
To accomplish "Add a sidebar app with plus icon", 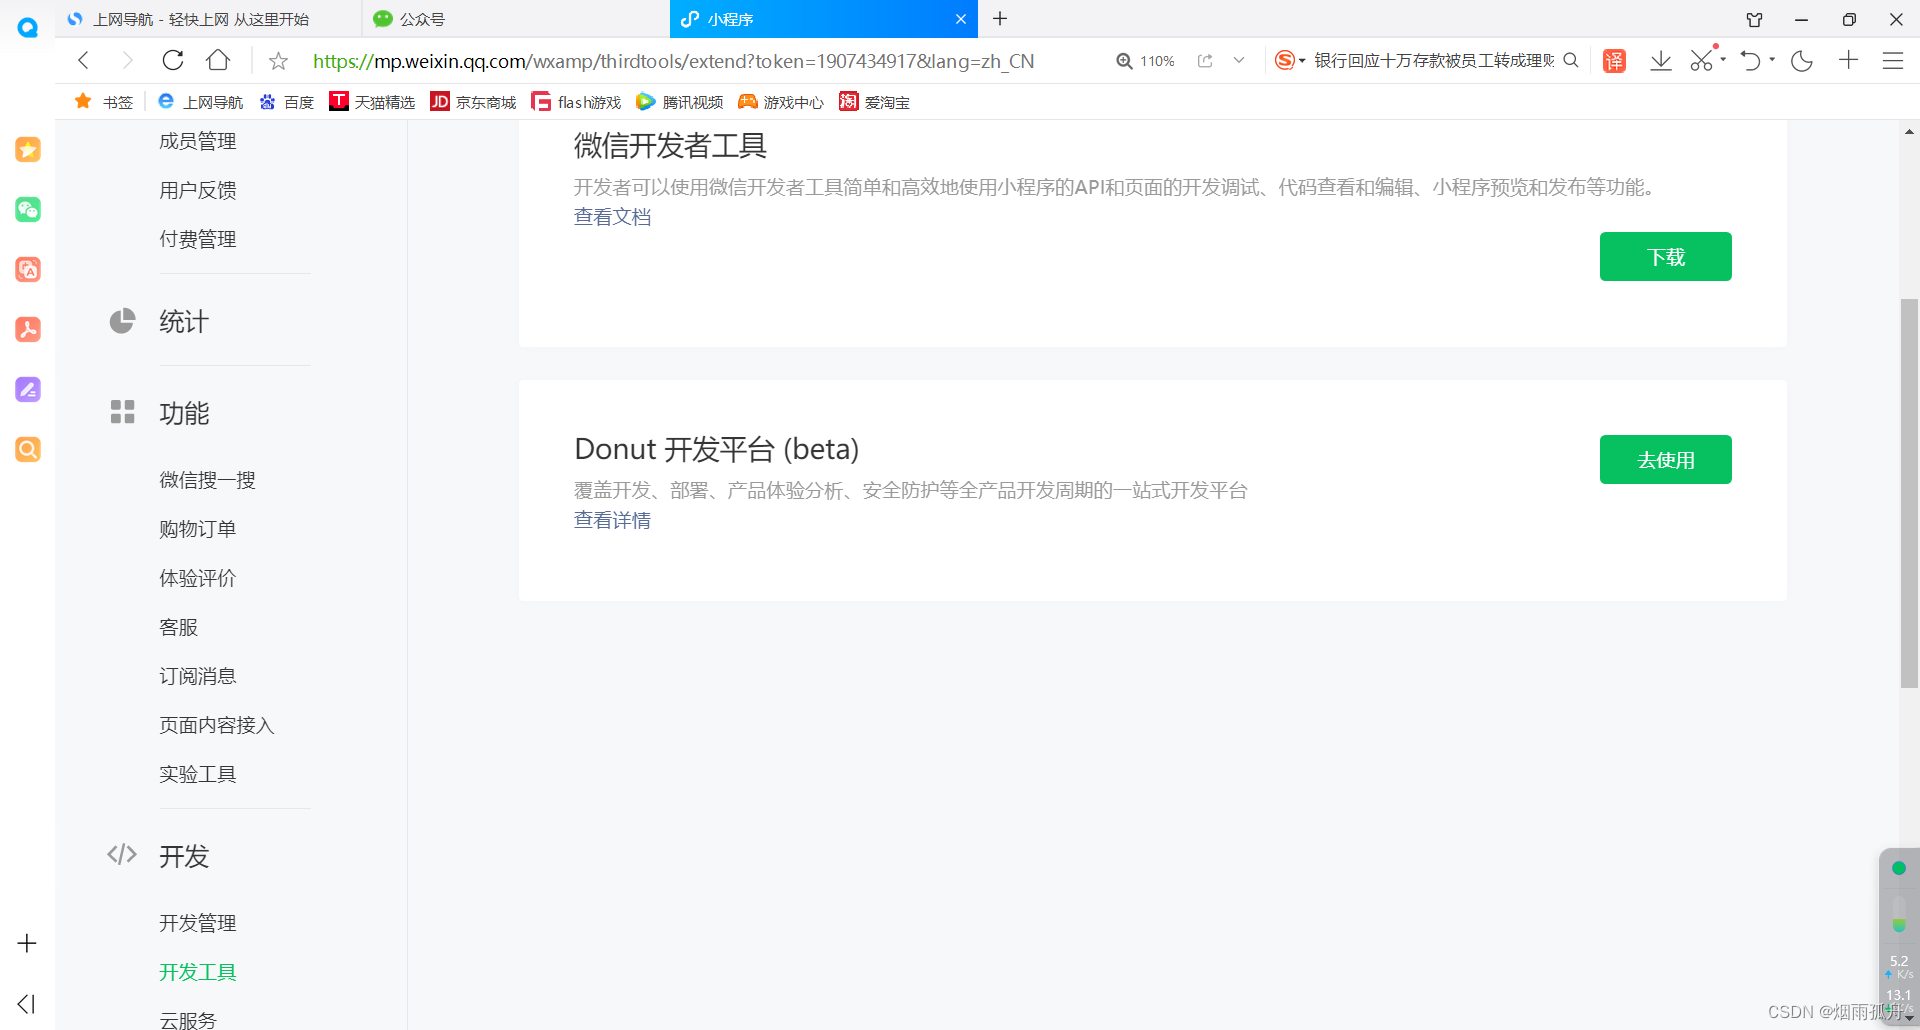I will [27, 943].
